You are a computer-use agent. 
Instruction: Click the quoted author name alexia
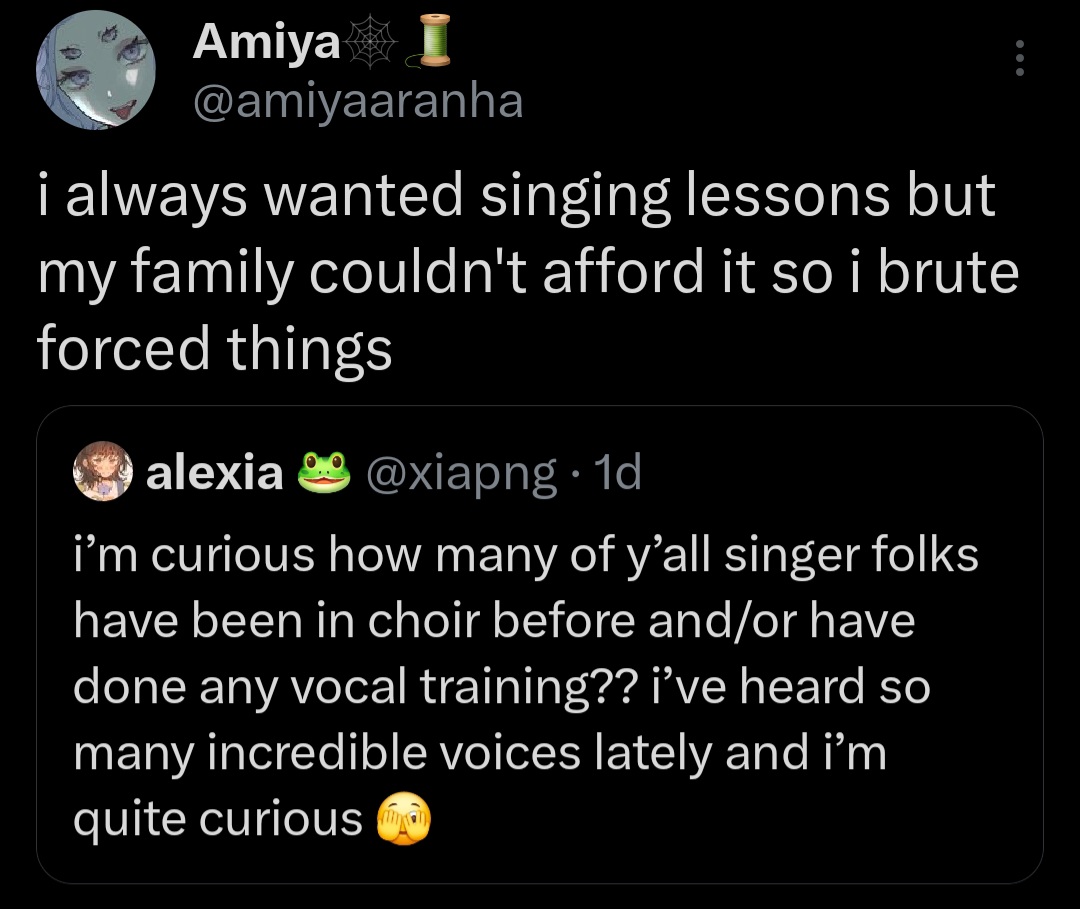(215, 473)
